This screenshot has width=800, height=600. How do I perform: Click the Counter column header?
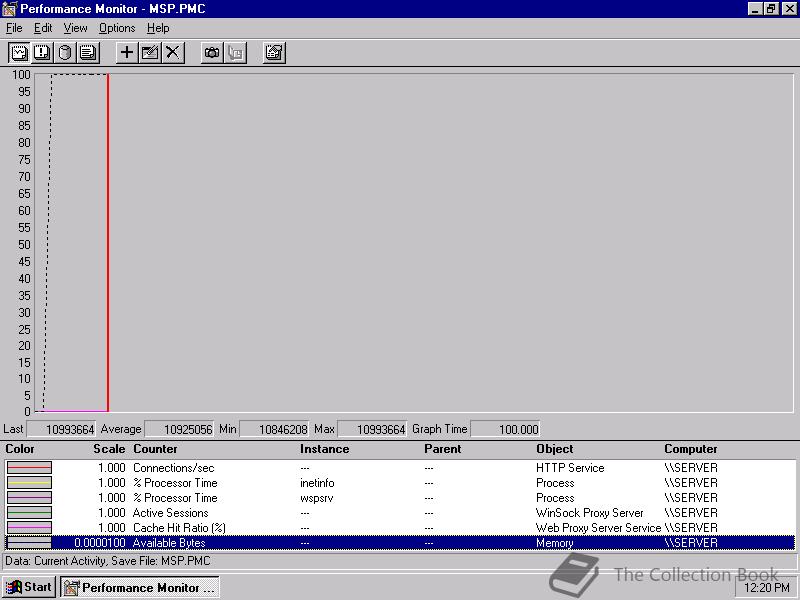point(155,449)
